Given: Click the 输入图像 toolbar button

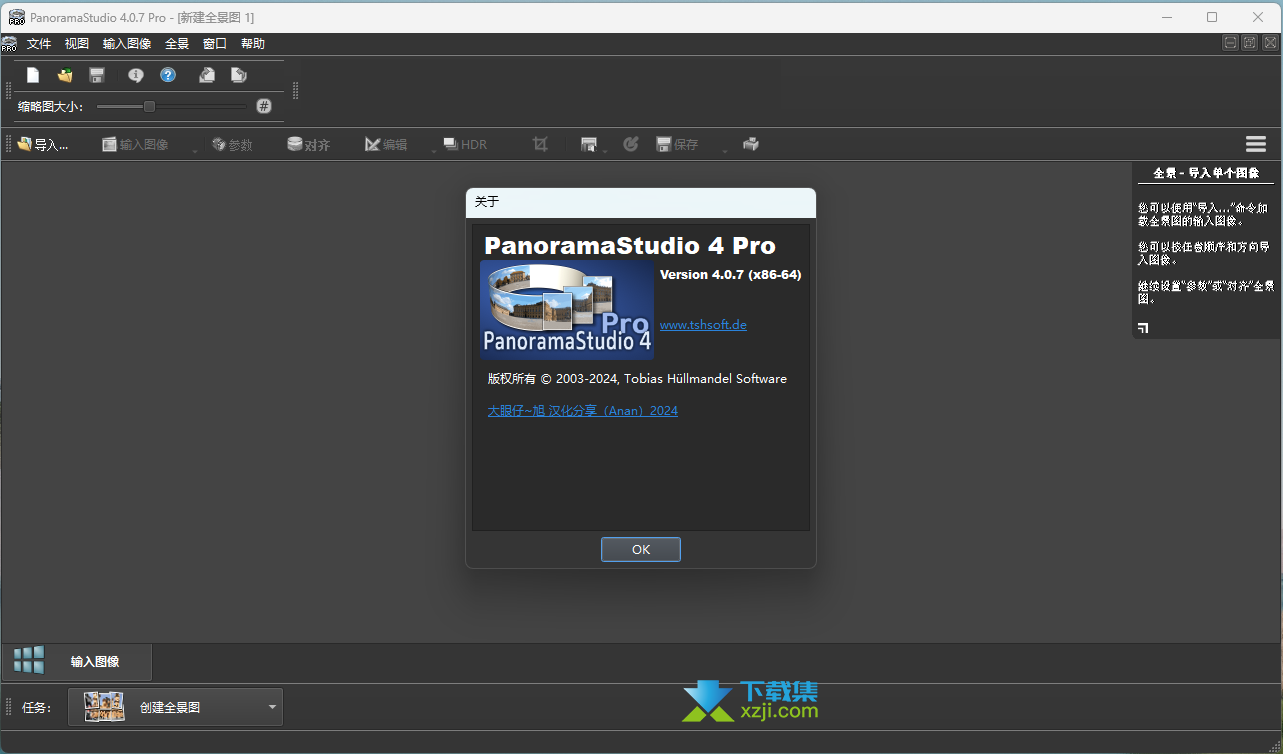Looking at the screenshot, I should click(135, 144).
